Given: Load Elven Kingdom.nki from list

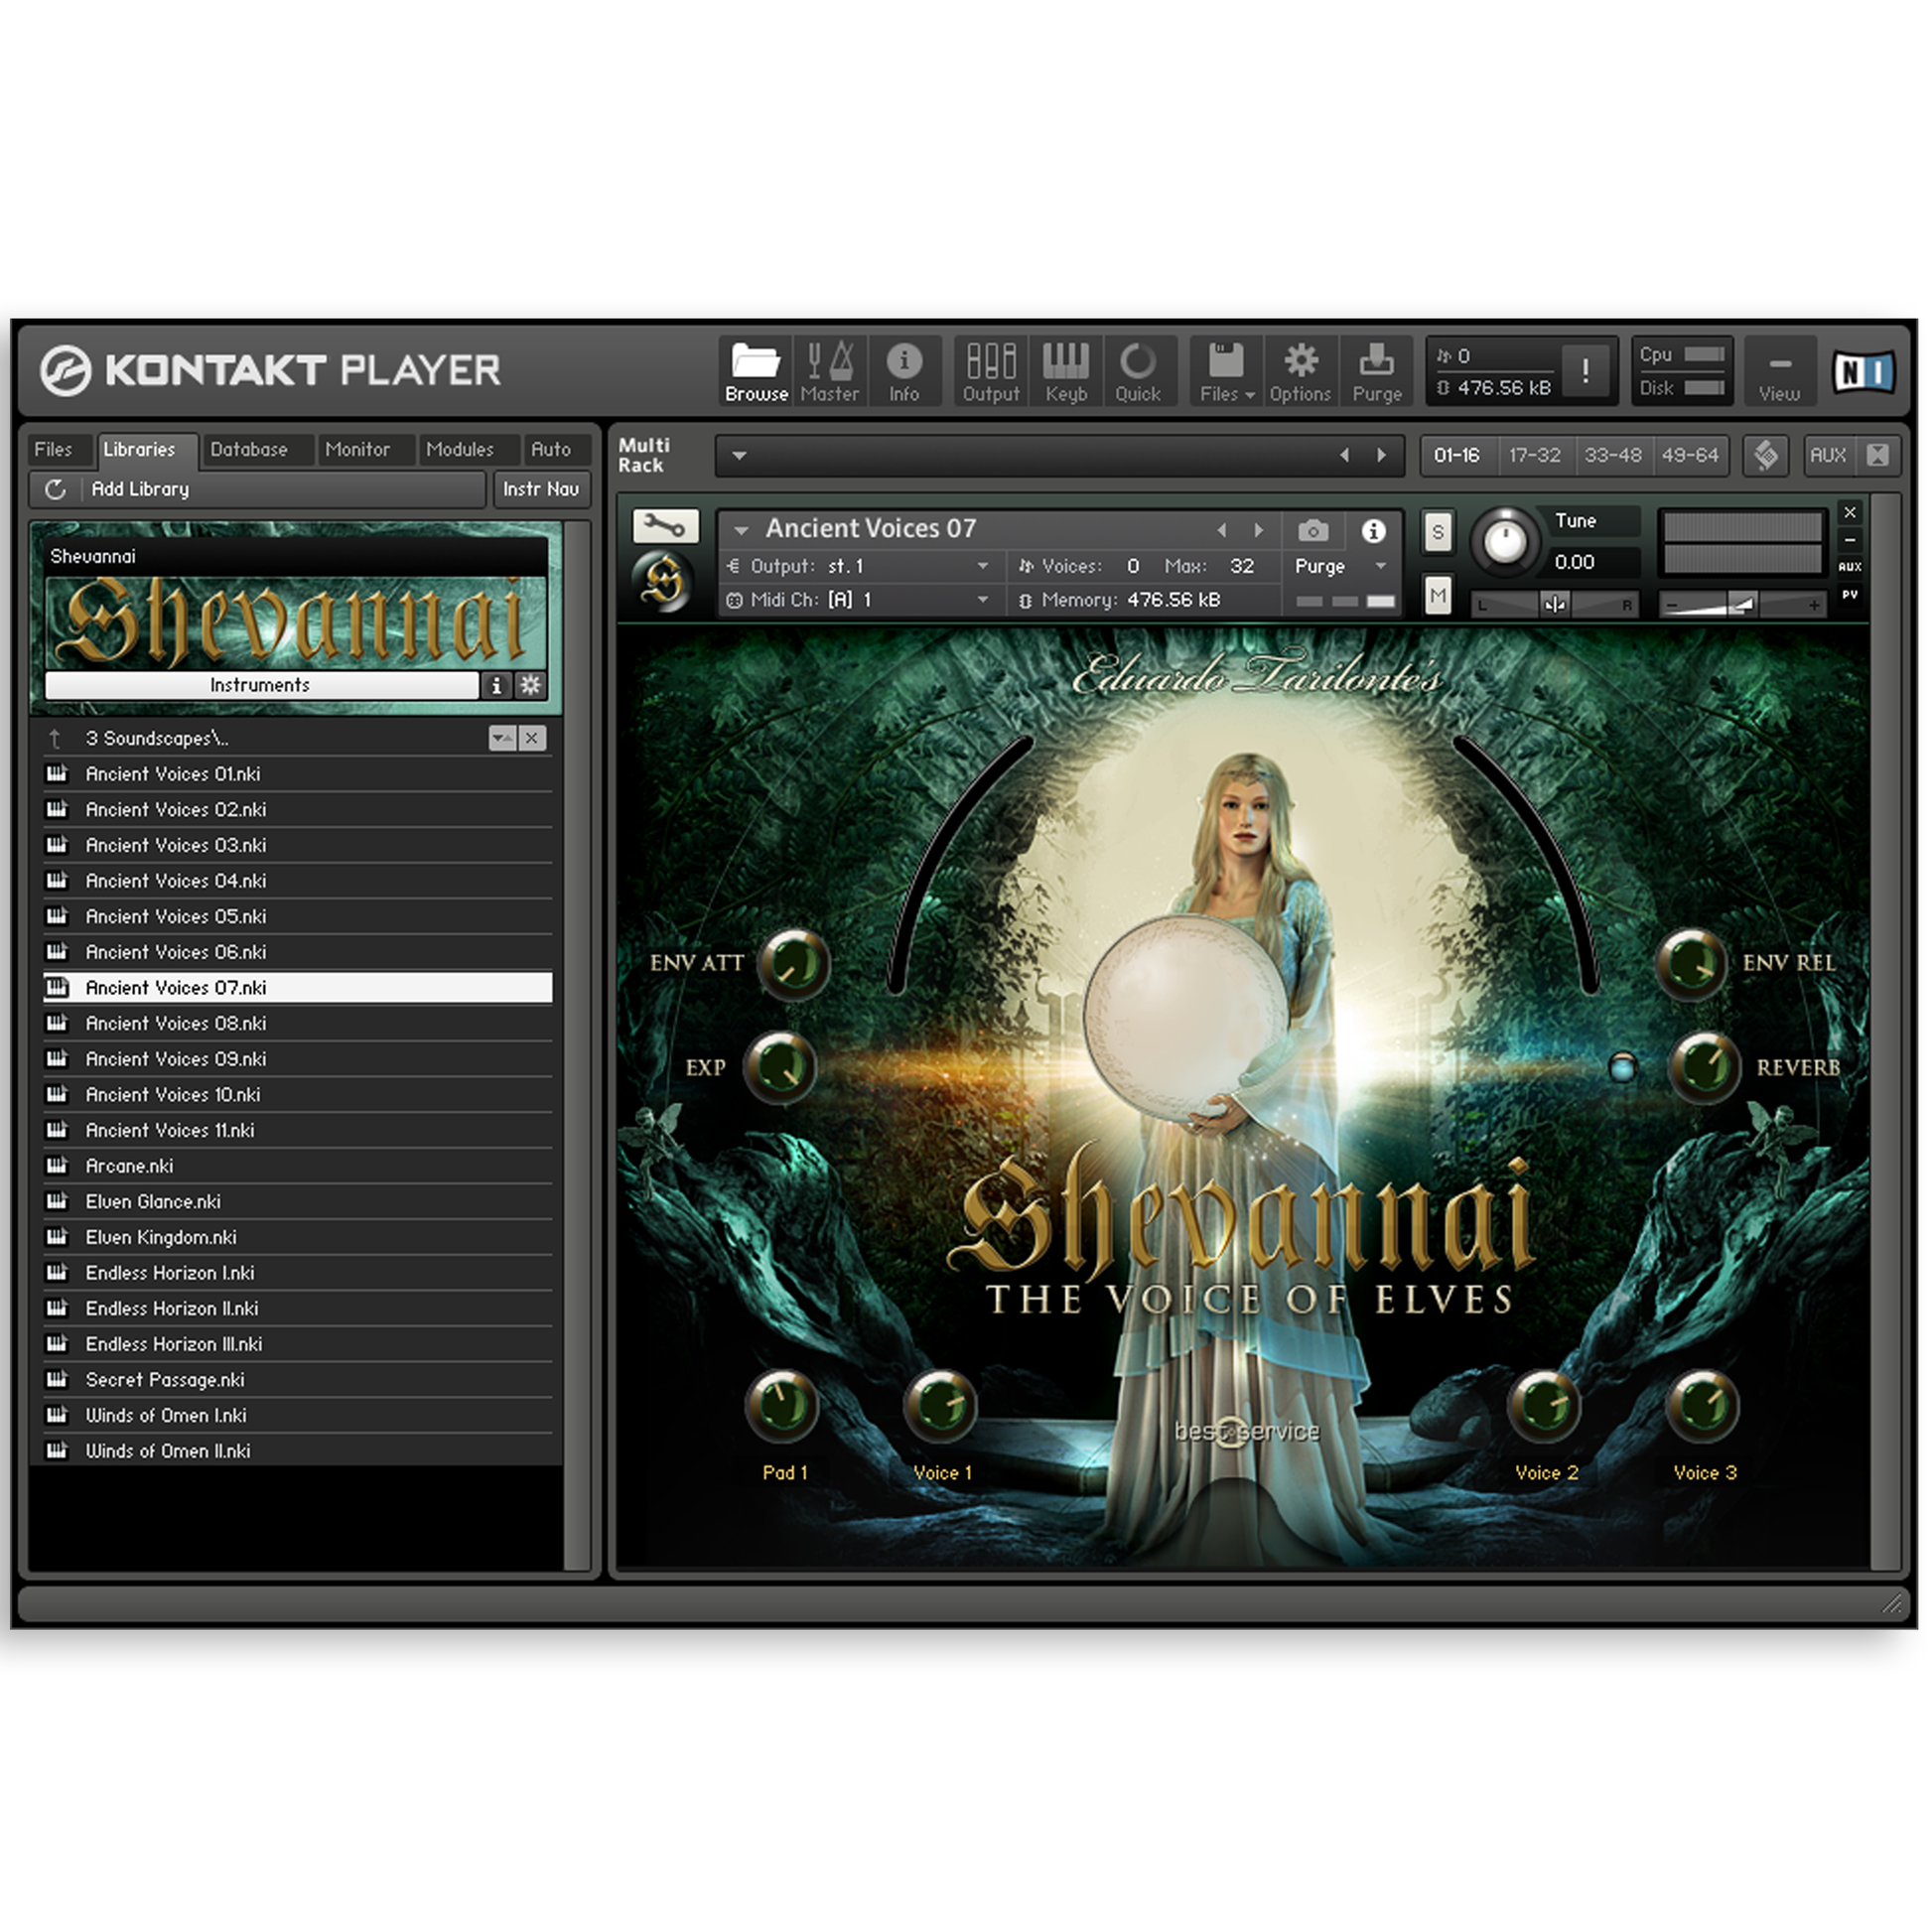Looking at the screenshot, I should [x=161, y=1237].
